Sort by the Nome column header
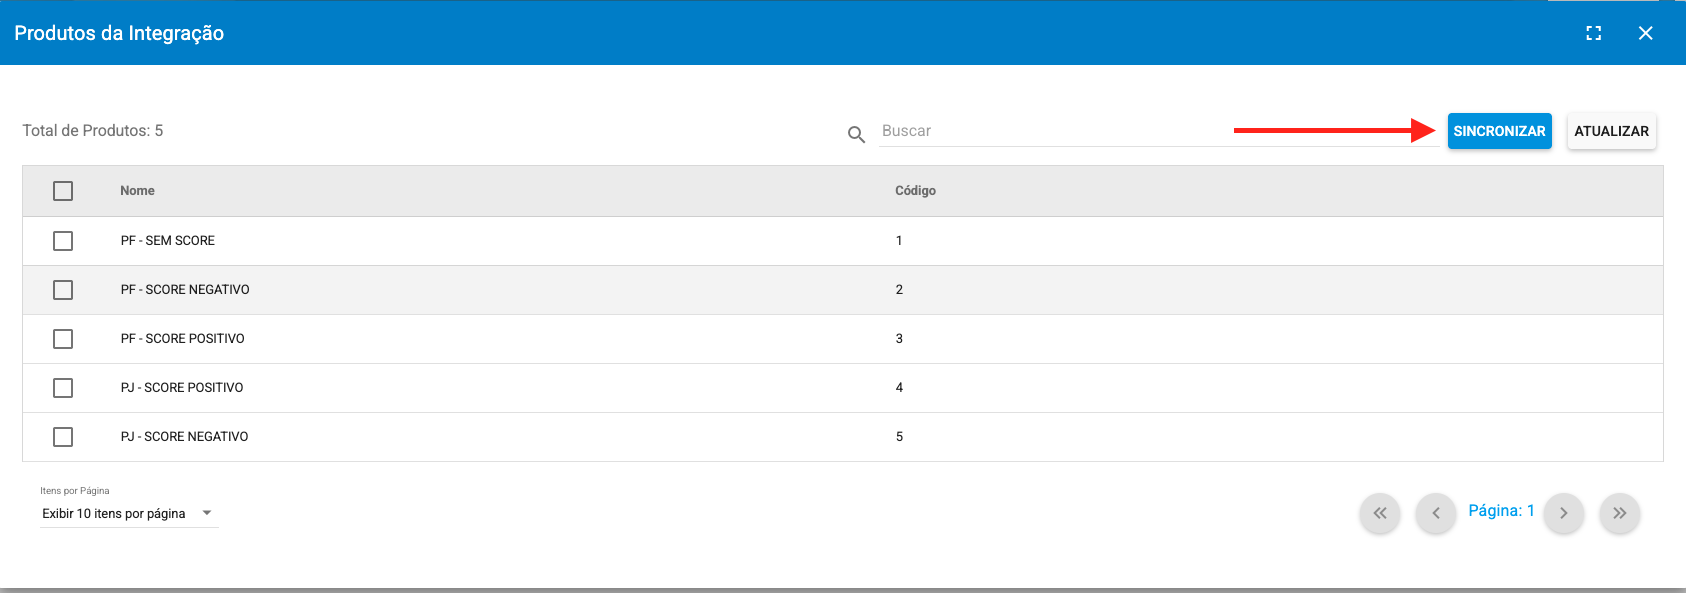Screen dimensions: 1686x593 (x=138, y=191)
